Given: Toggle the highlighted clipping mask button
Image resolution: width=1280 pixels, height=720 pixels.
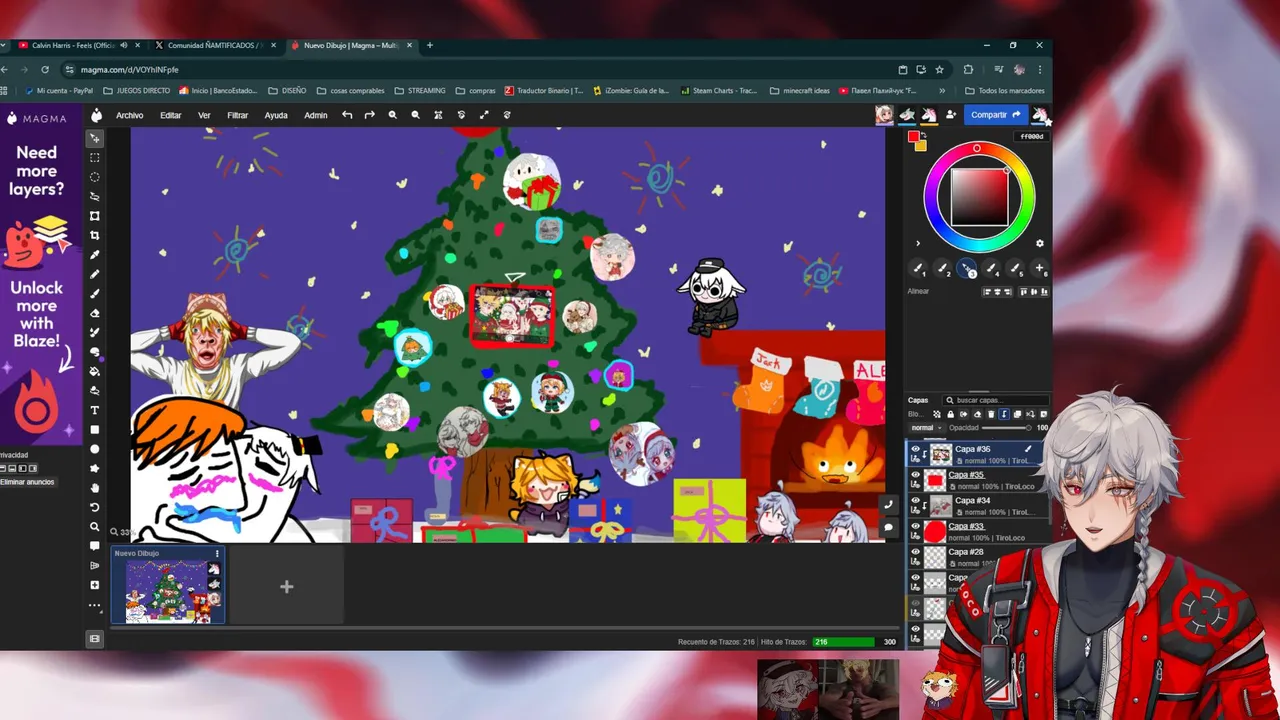Looking at the screenshot, I should coord(1004,414).
